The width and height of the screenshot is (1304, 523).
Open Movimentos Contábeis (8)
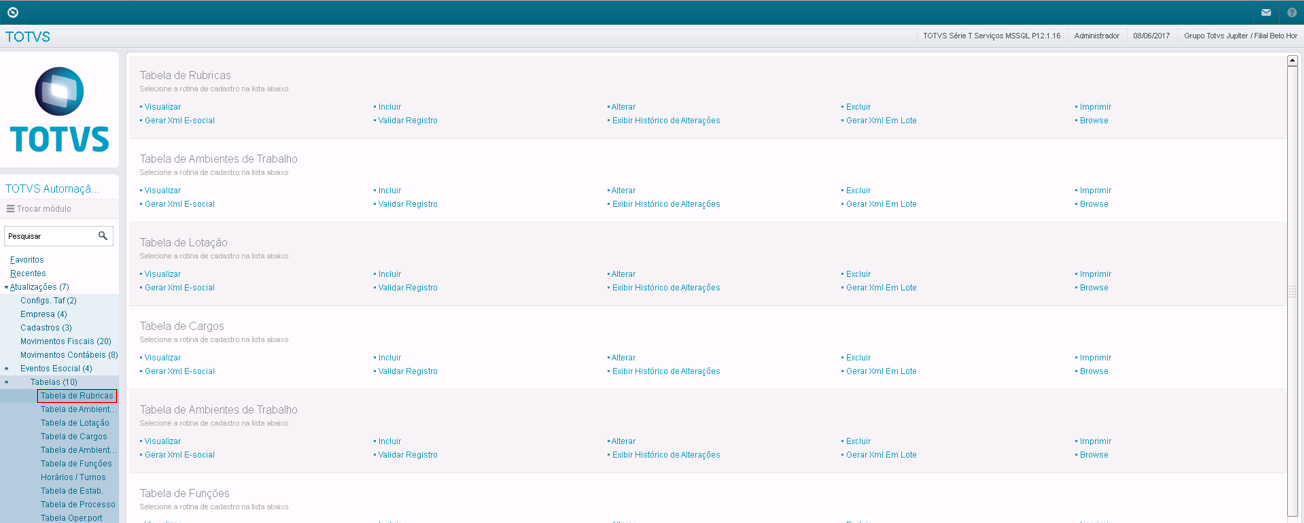click(69, 355)
